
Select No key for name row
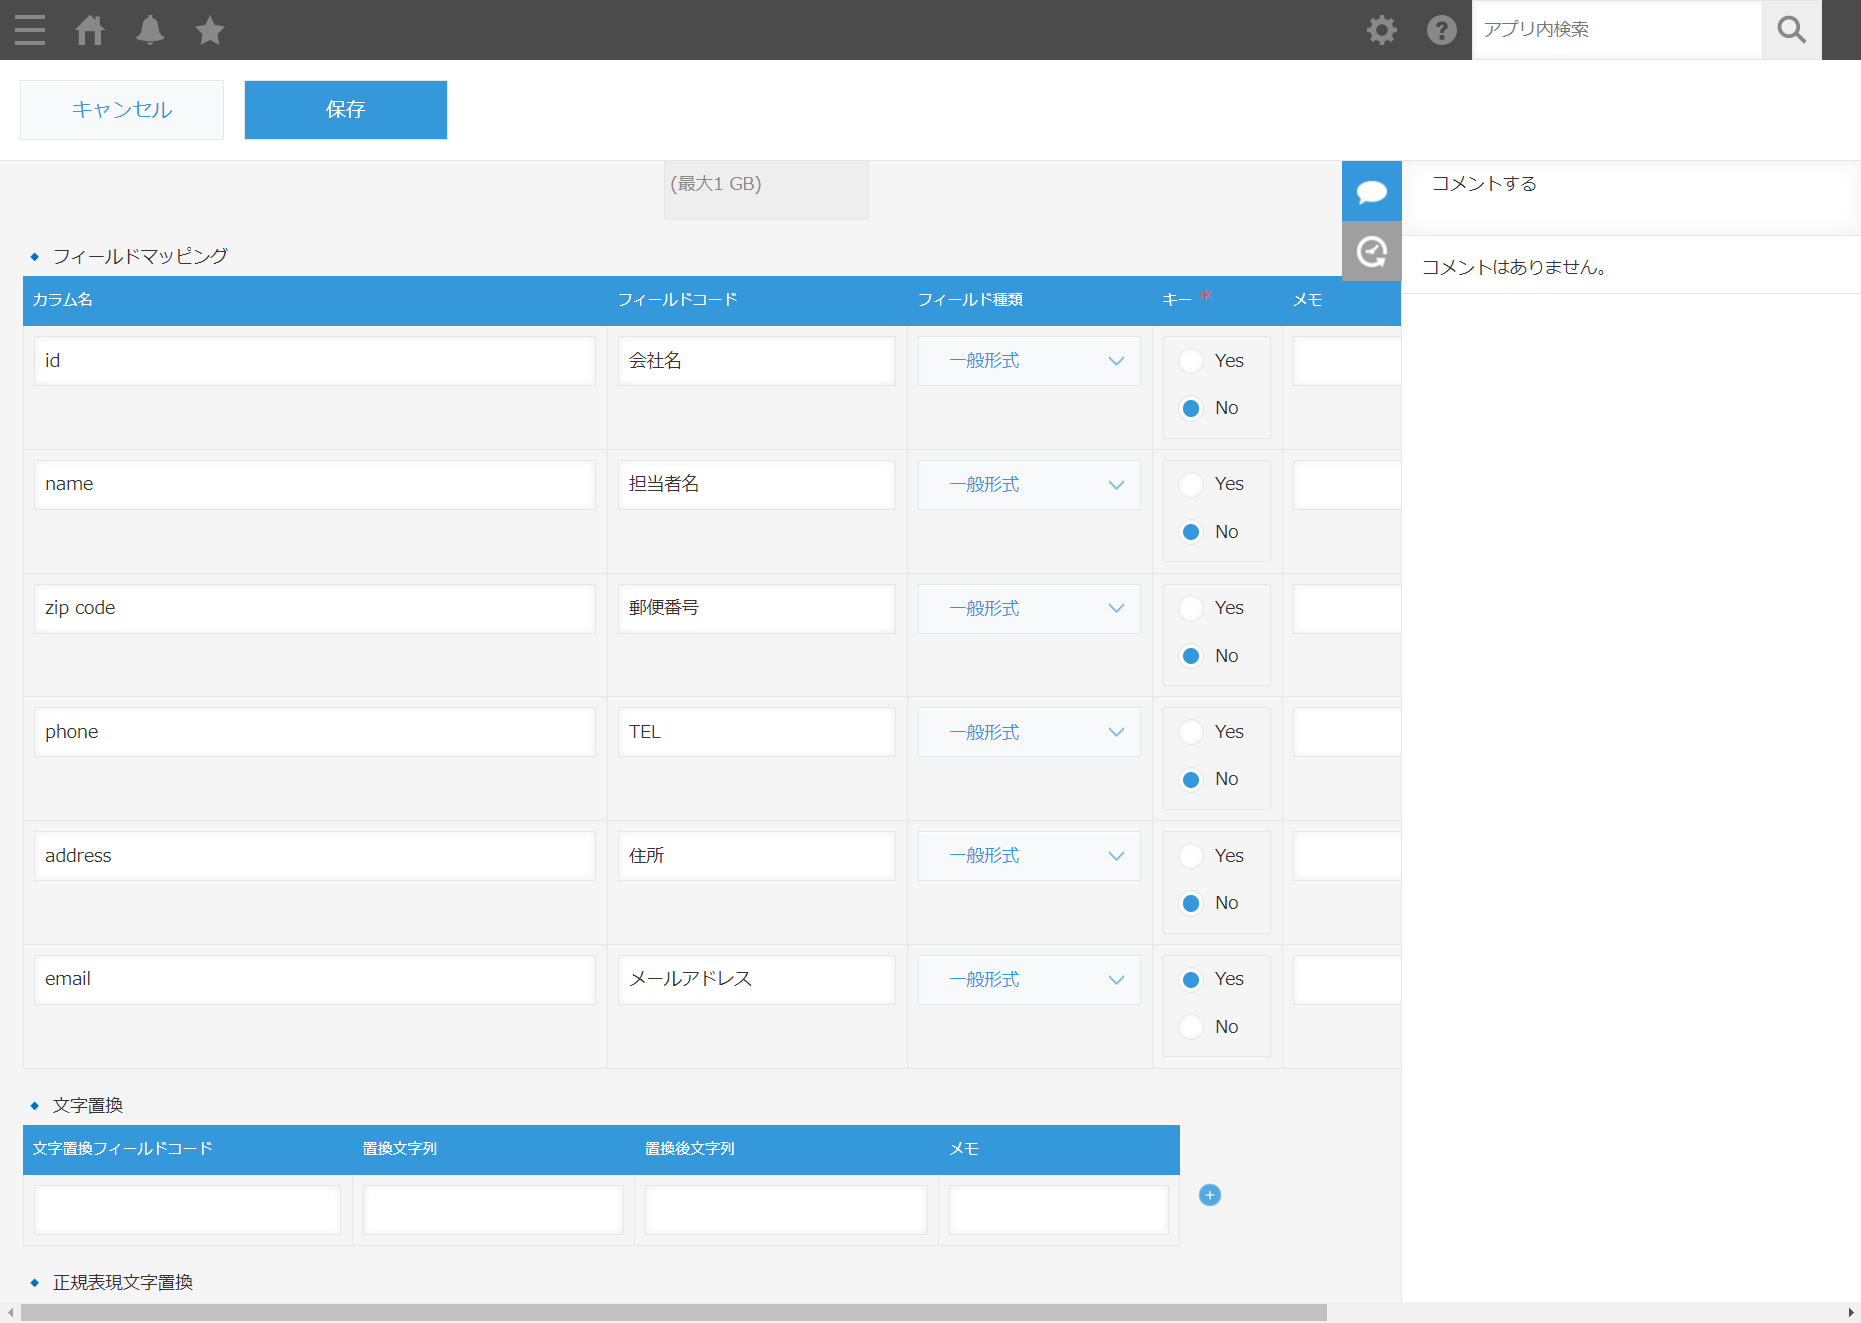click(1191, 532)
